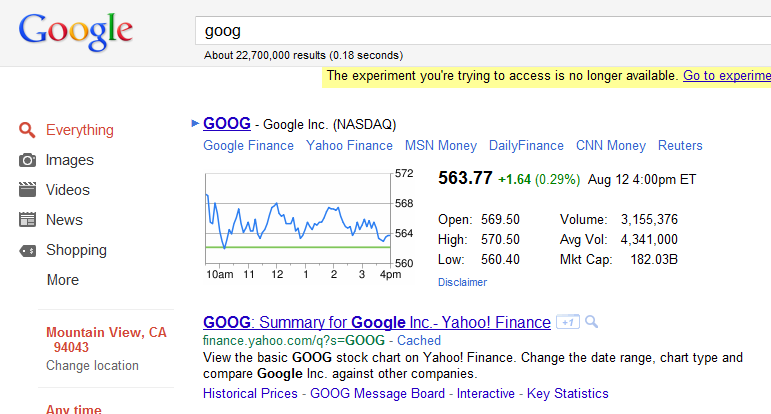Click the Any time filter heading

pyautogui.click(x=73, y=408)
